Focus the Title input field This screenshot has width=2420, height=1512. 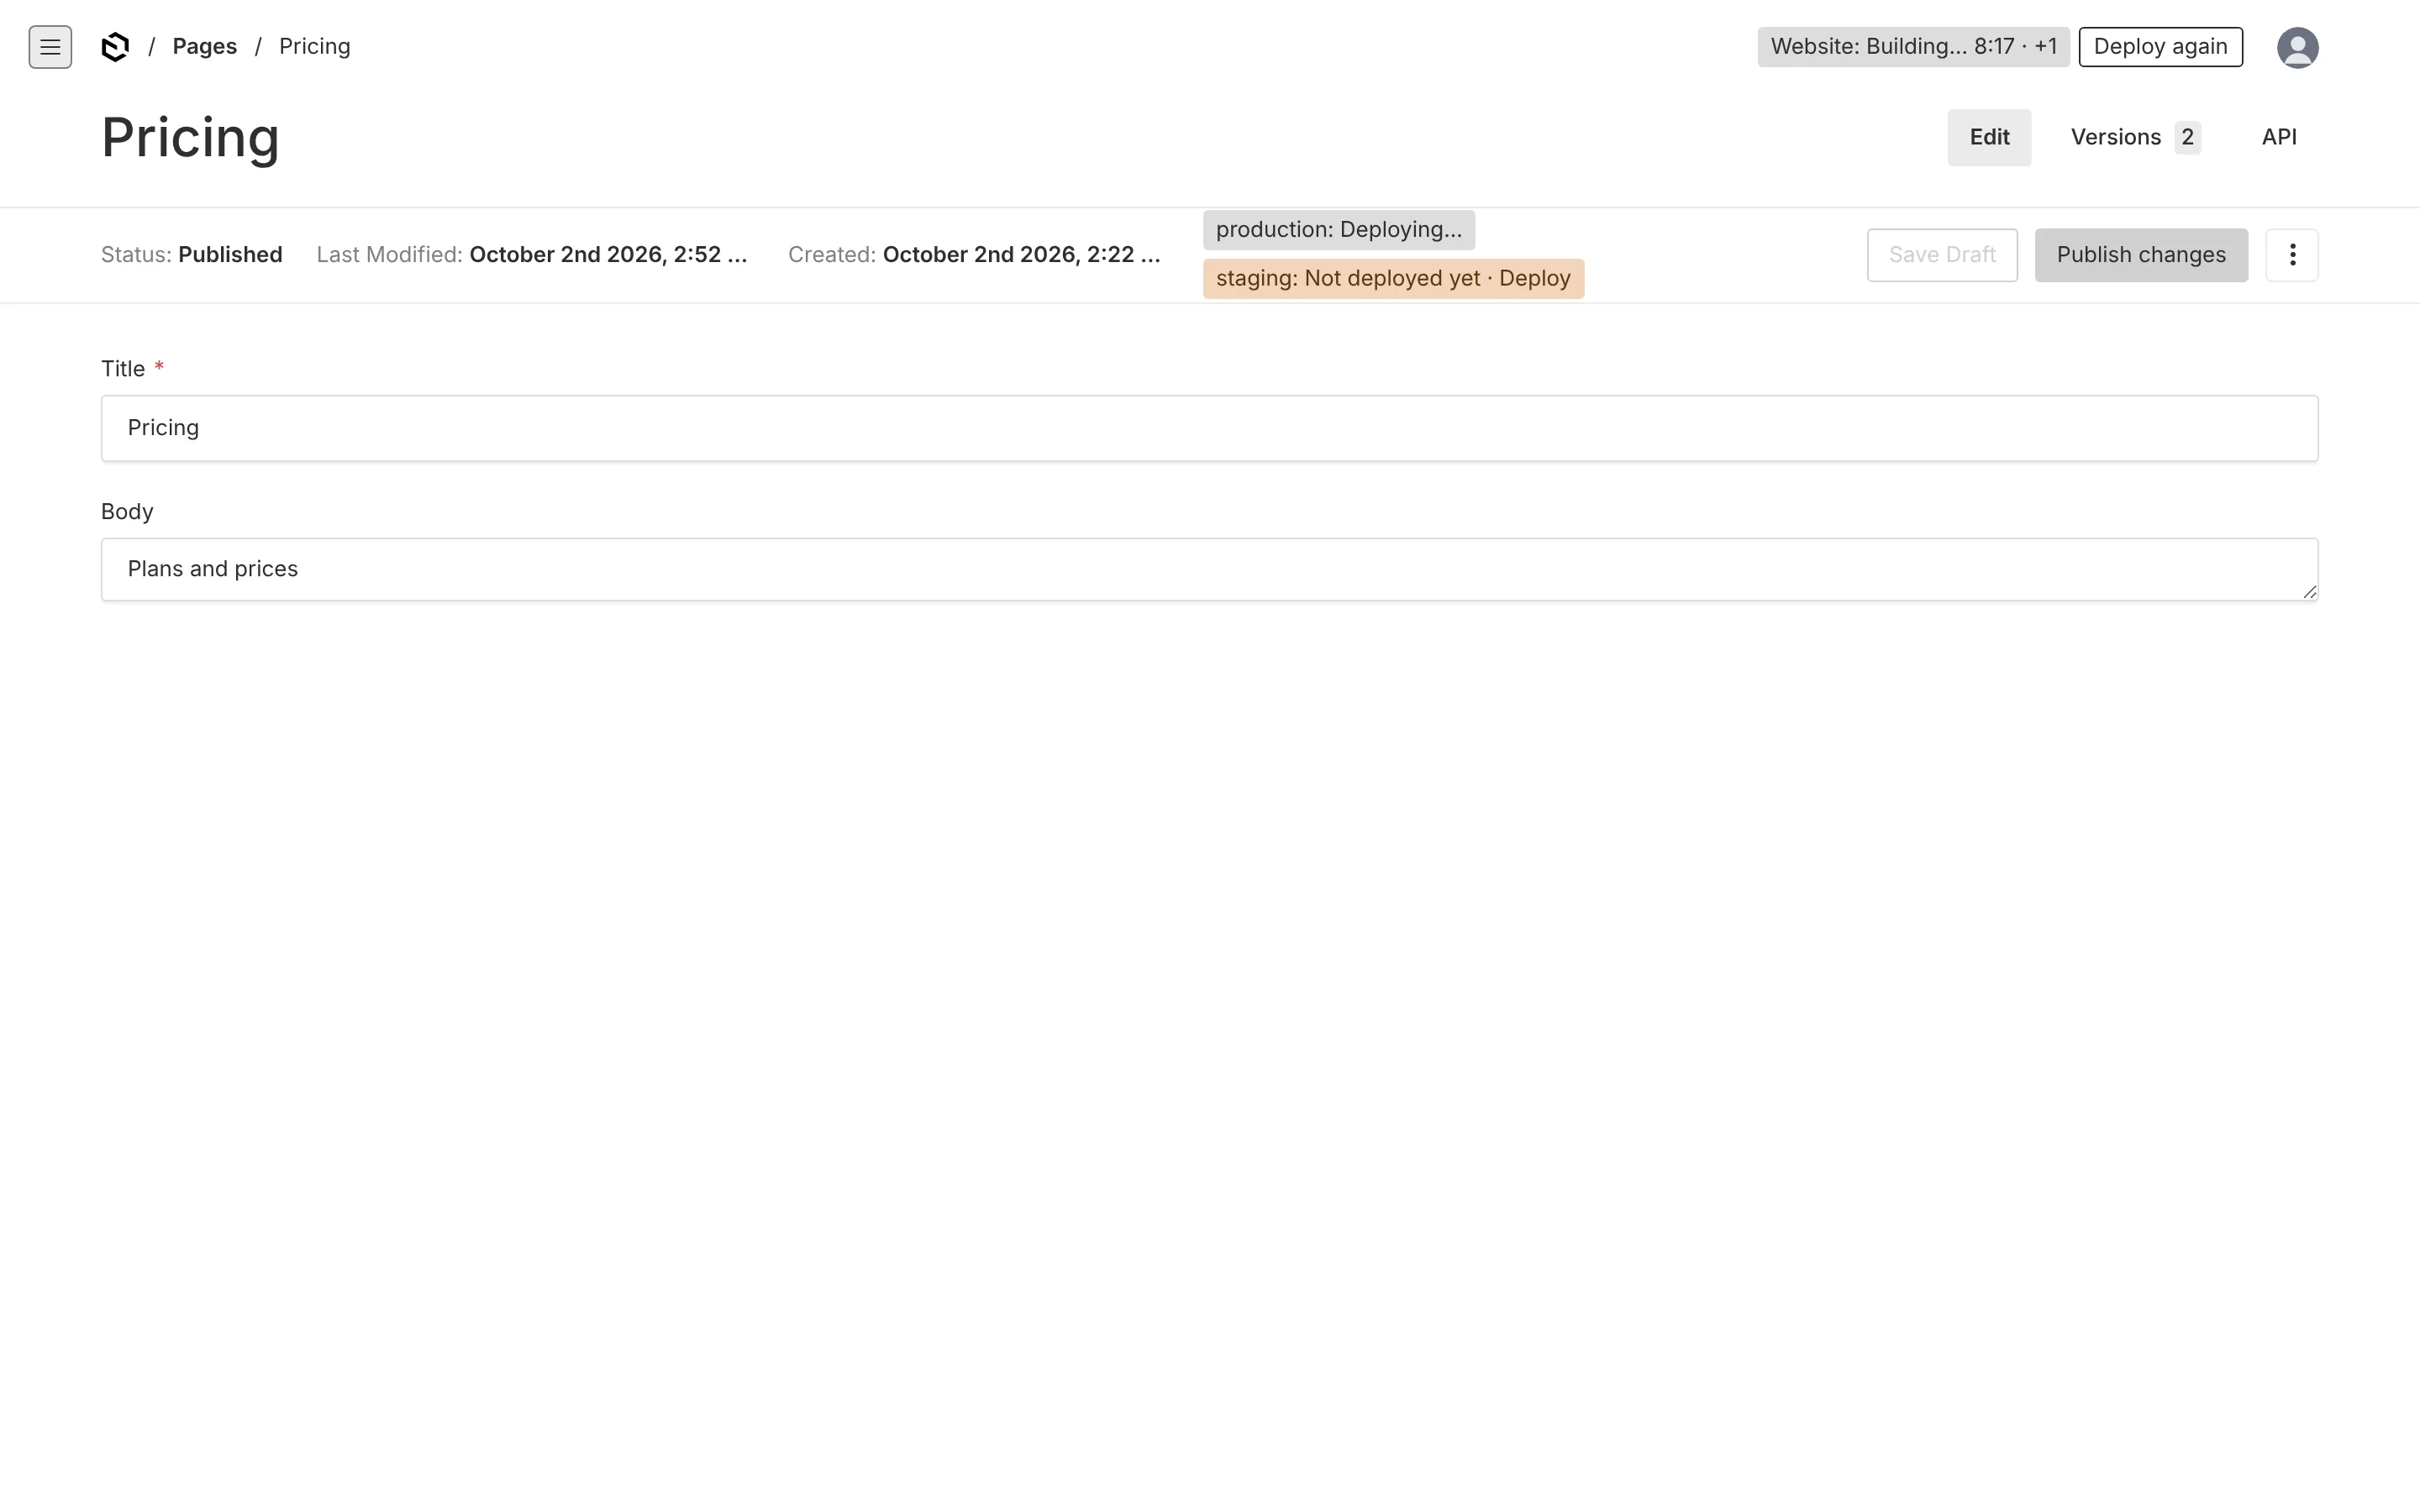(1209, 428)
